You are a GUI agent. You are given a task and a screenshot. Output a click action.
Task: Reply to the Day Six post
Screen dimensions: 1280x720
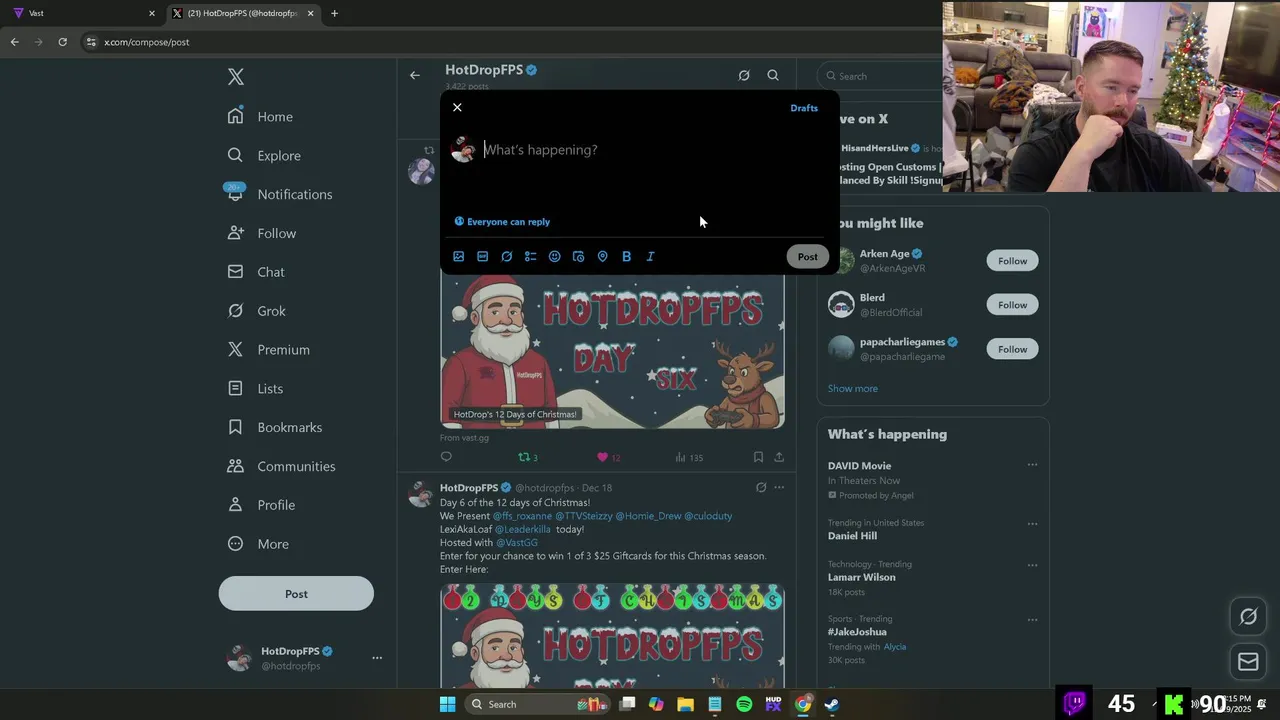(x=446, y=457)
